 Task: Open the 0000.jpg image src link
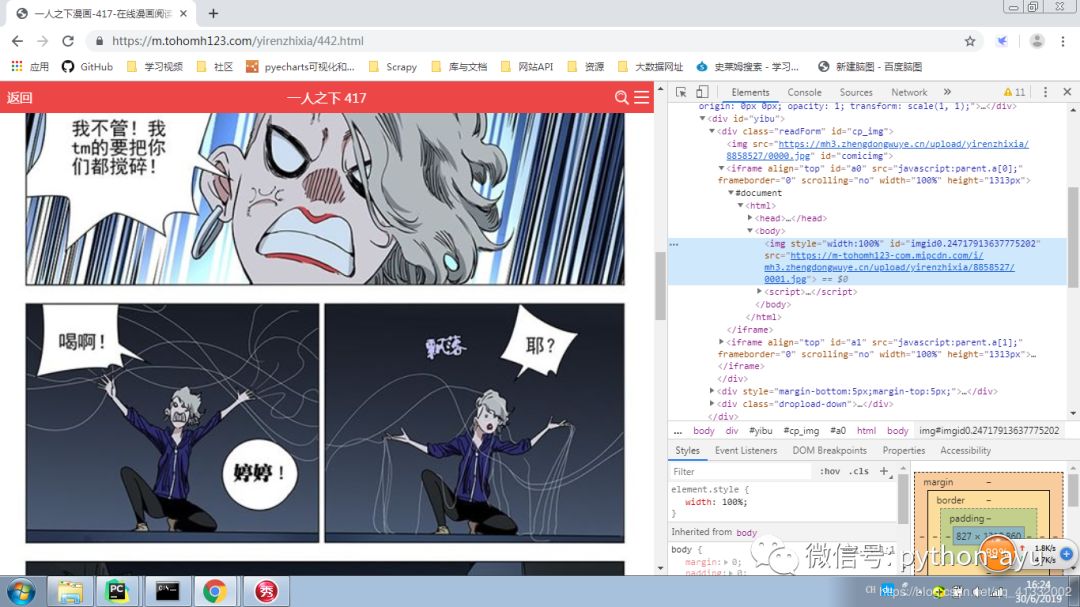877,150
